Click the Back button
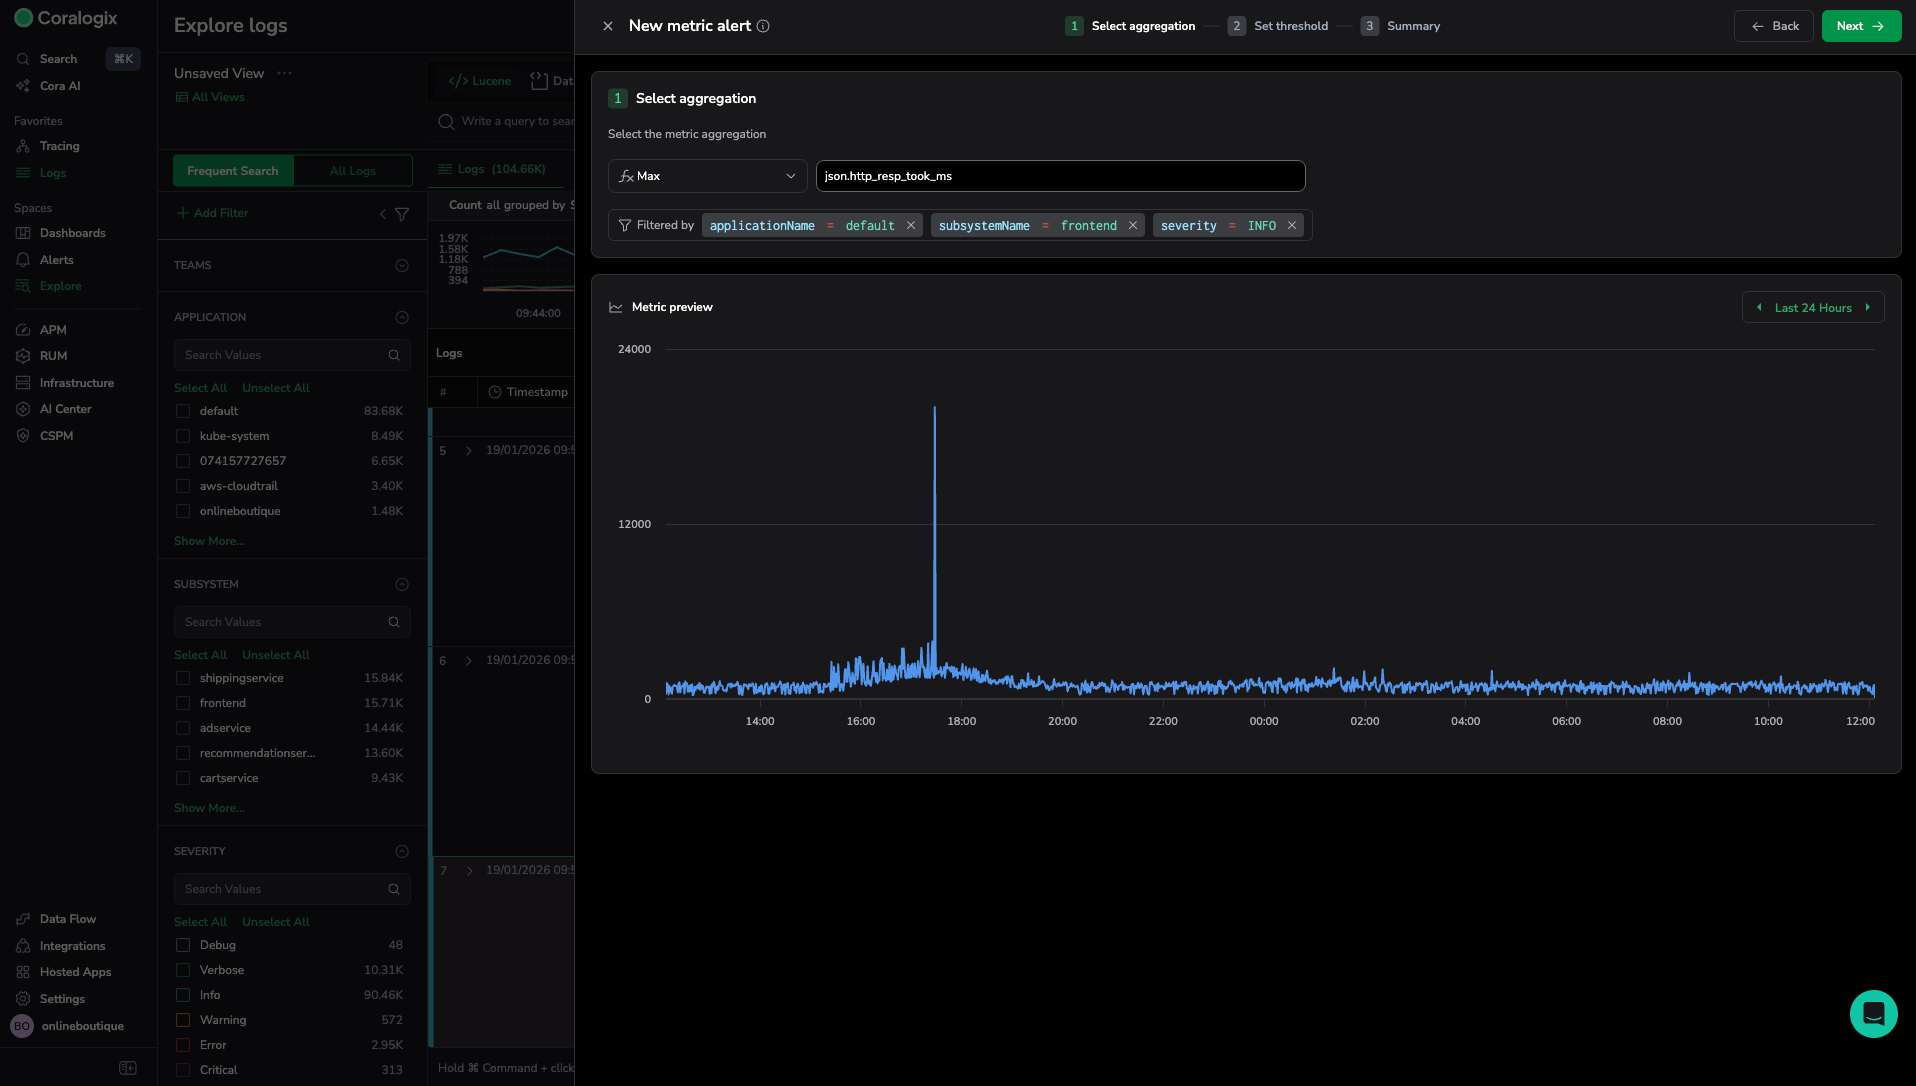 [x=1774, y=26]
